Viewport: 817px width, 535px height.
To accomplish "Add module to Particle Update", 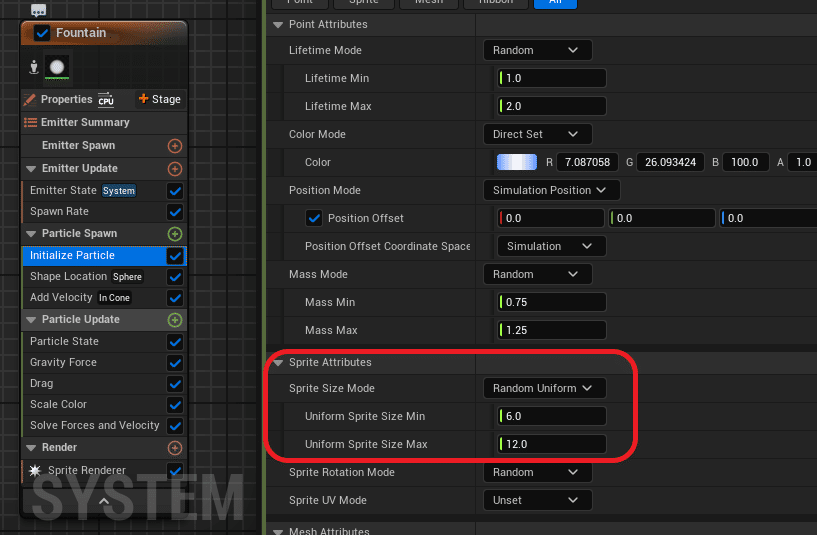I will coord(175,320).
